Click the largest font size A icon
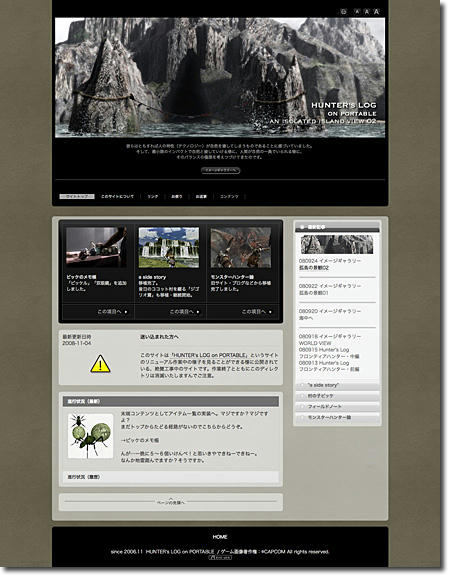470x577 pixels. pyautogui.click(x=376, y=11)
